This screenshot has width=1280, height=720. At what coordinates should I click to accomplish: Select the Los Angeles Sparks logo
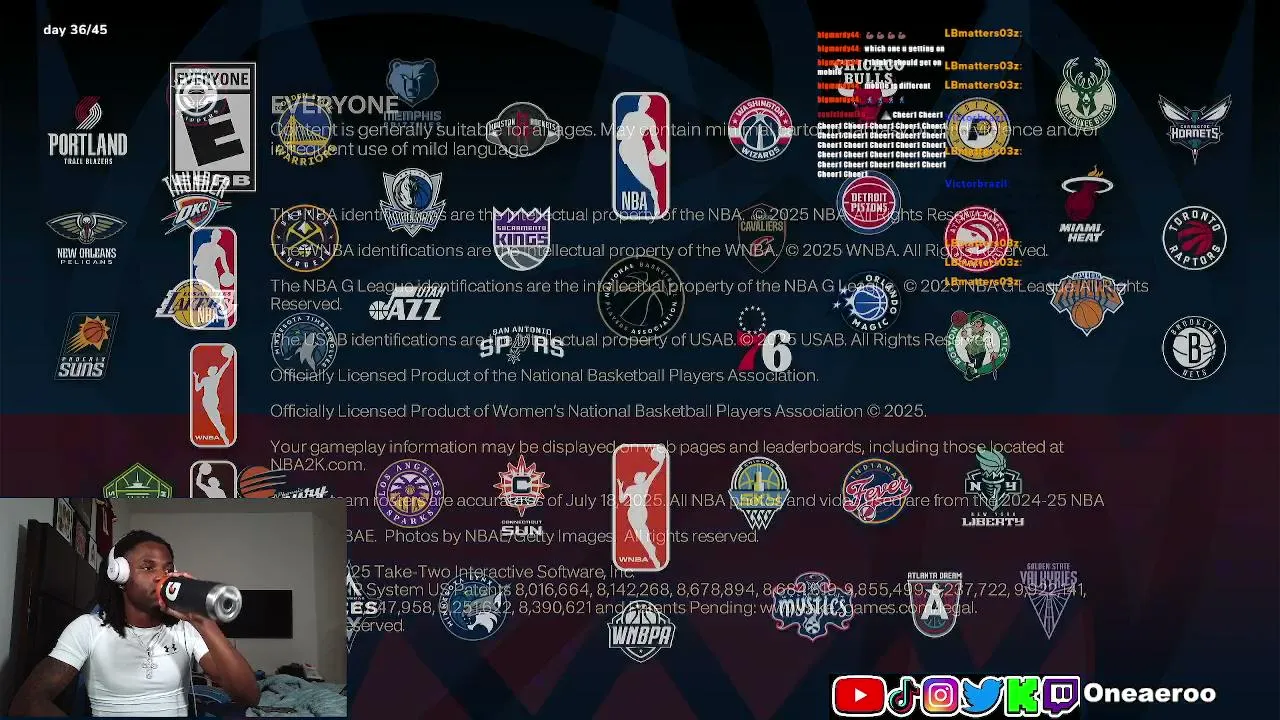pyautogui.click(x=409, y=493)
